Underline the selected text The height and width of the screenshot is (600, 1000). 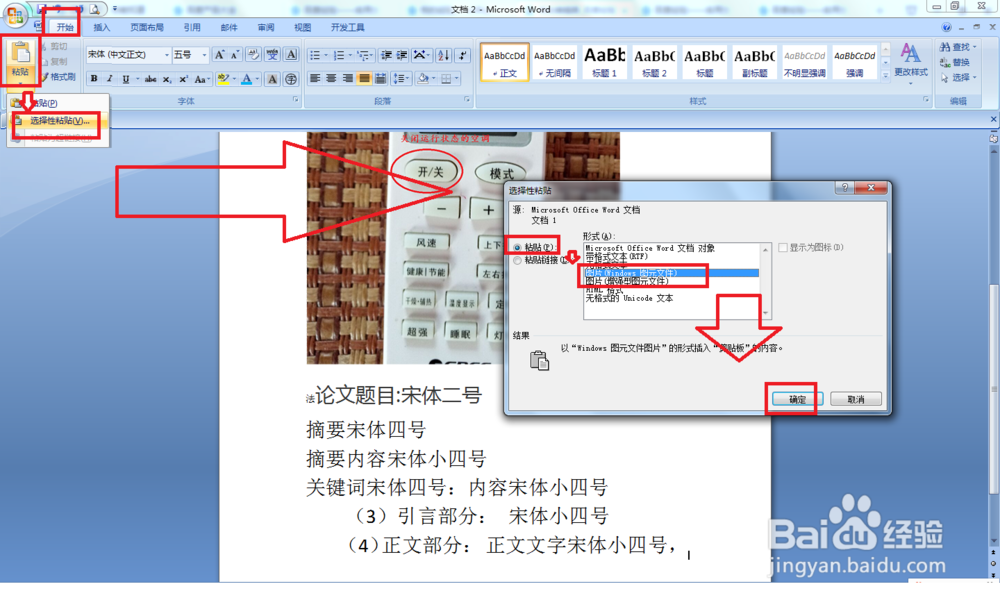pyautogui.click(x=127, y=77)
